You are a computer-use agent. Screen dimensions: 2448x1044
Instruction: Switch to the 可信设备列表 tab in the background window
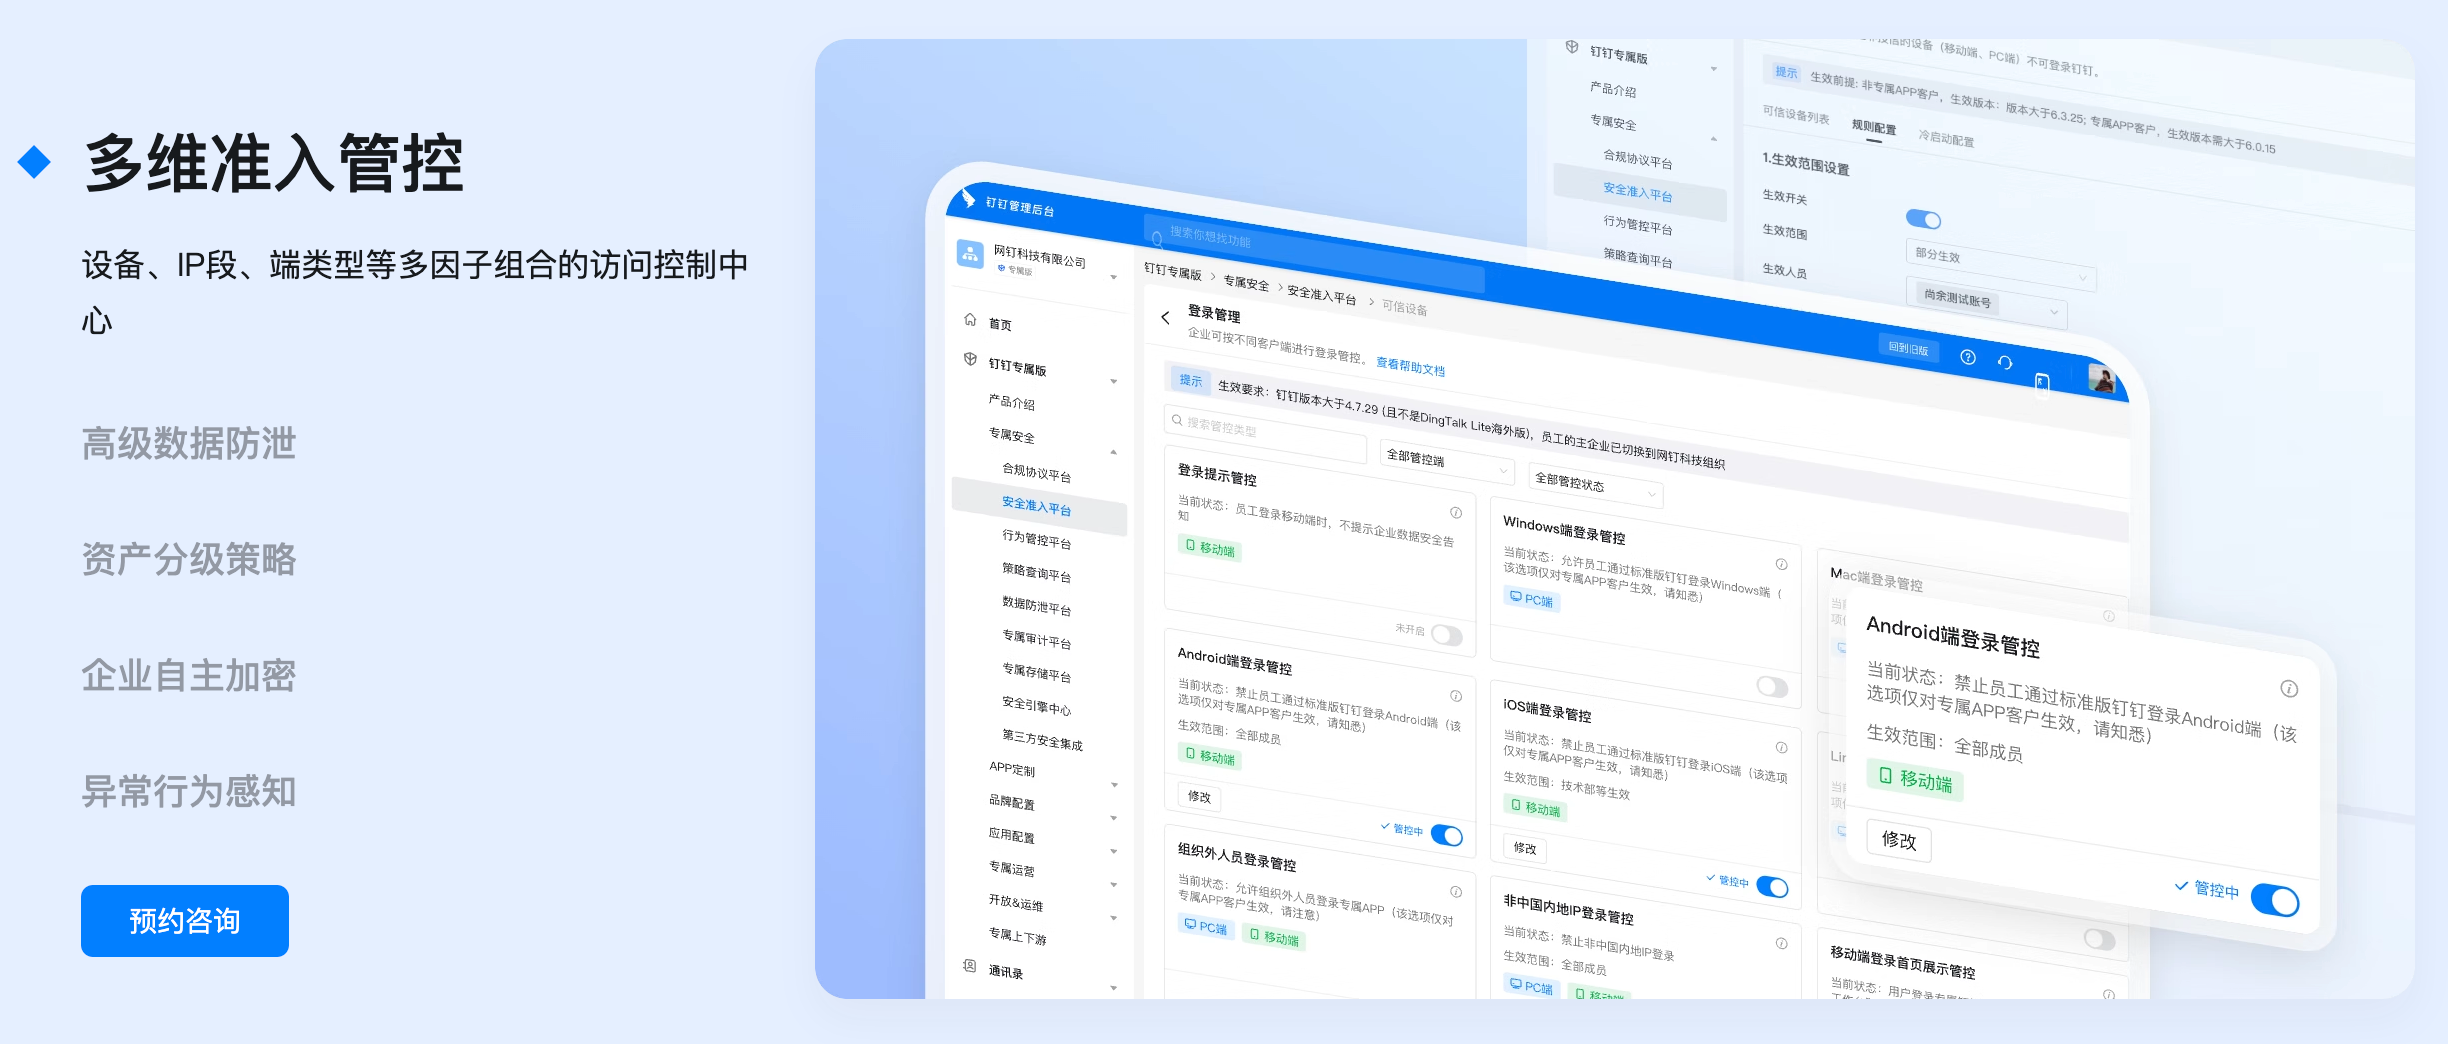point(1795,116)
